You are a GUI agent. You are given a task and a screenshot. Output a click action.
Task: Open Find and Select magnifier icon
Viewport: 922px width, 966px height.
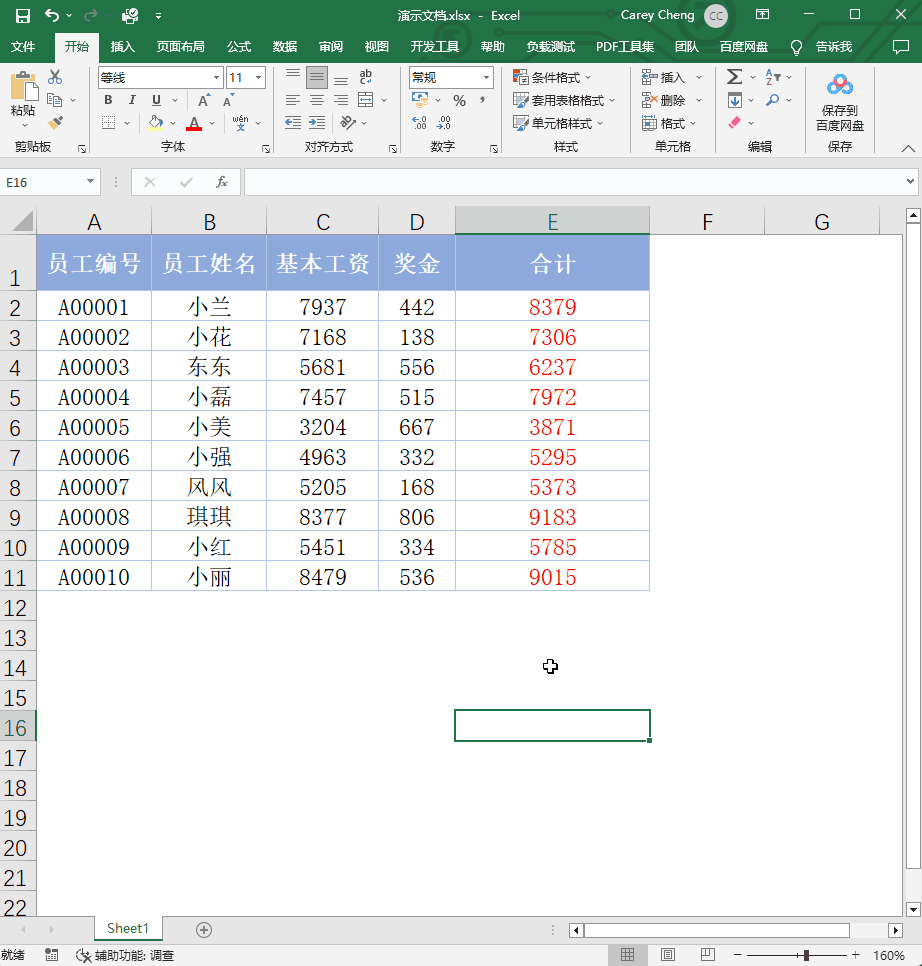773,100
